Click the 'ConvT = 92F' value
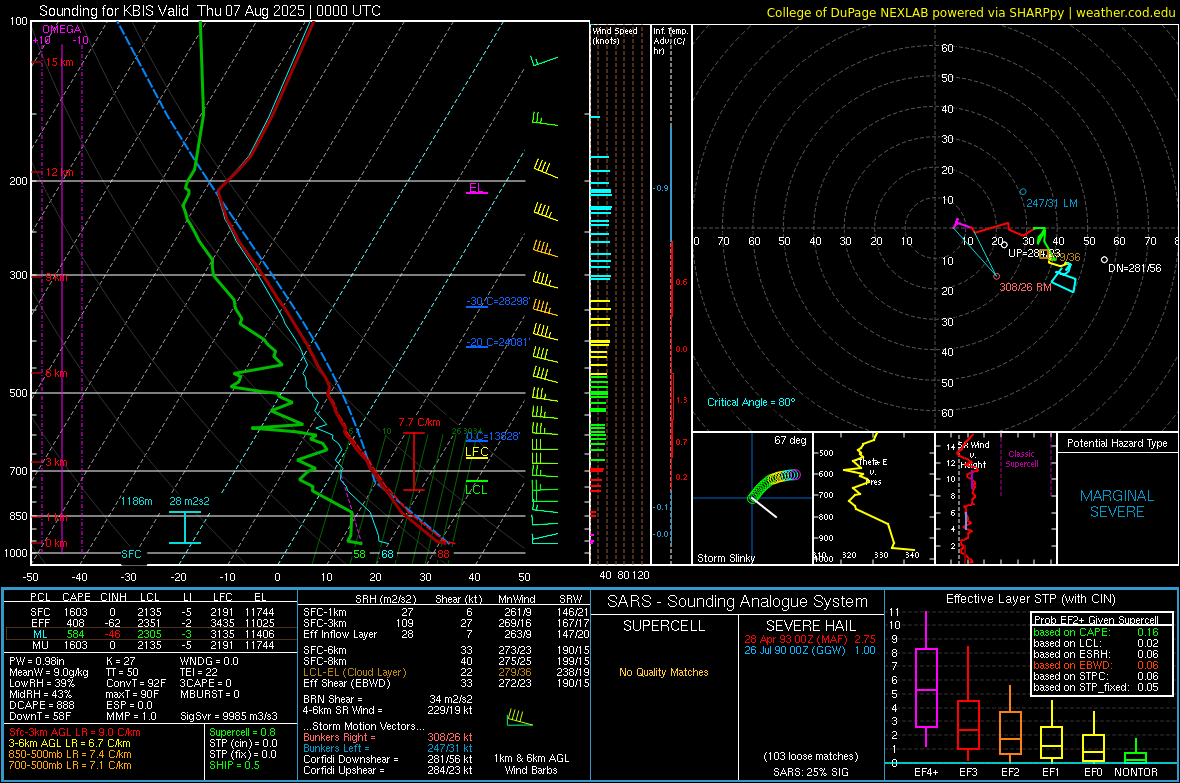Viewport: 1180px width, 783px height. pyautogui.click(x=136, y=684)
